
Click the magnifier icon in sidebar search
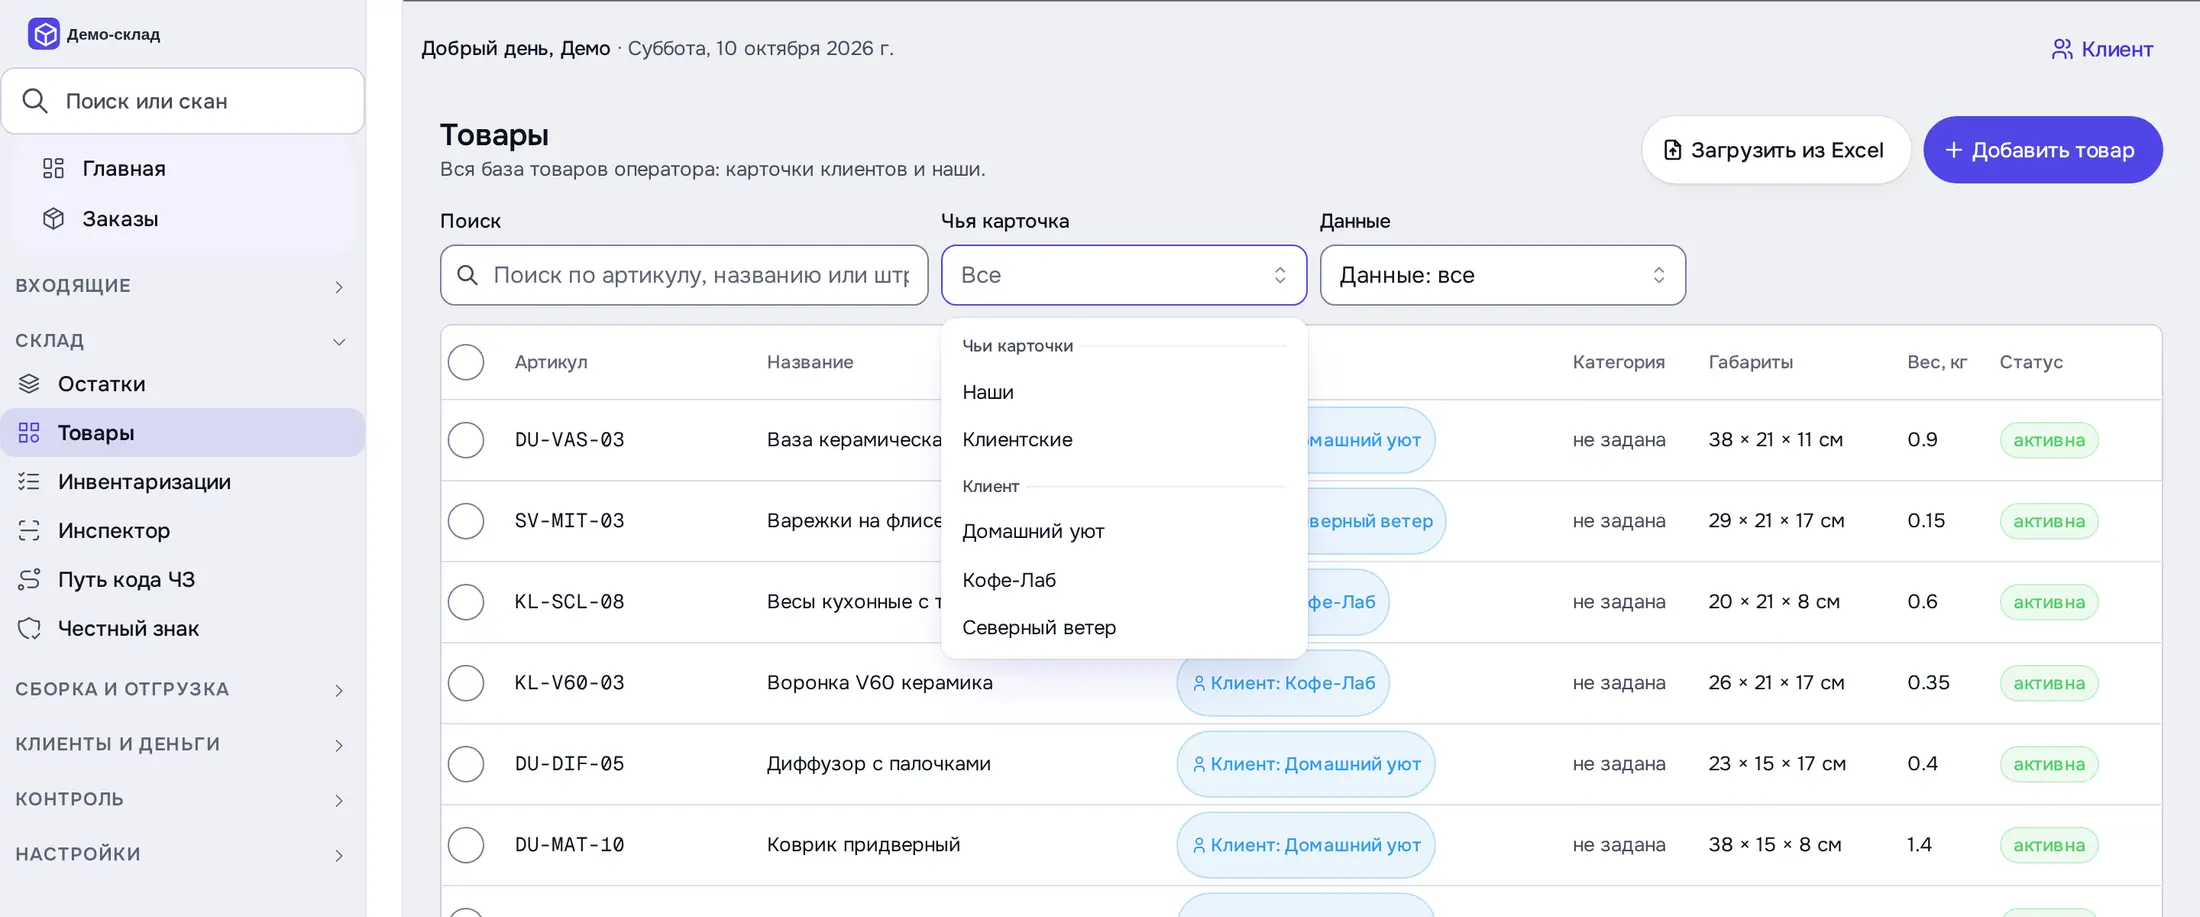pyautogui.click(x=35, y=101)
